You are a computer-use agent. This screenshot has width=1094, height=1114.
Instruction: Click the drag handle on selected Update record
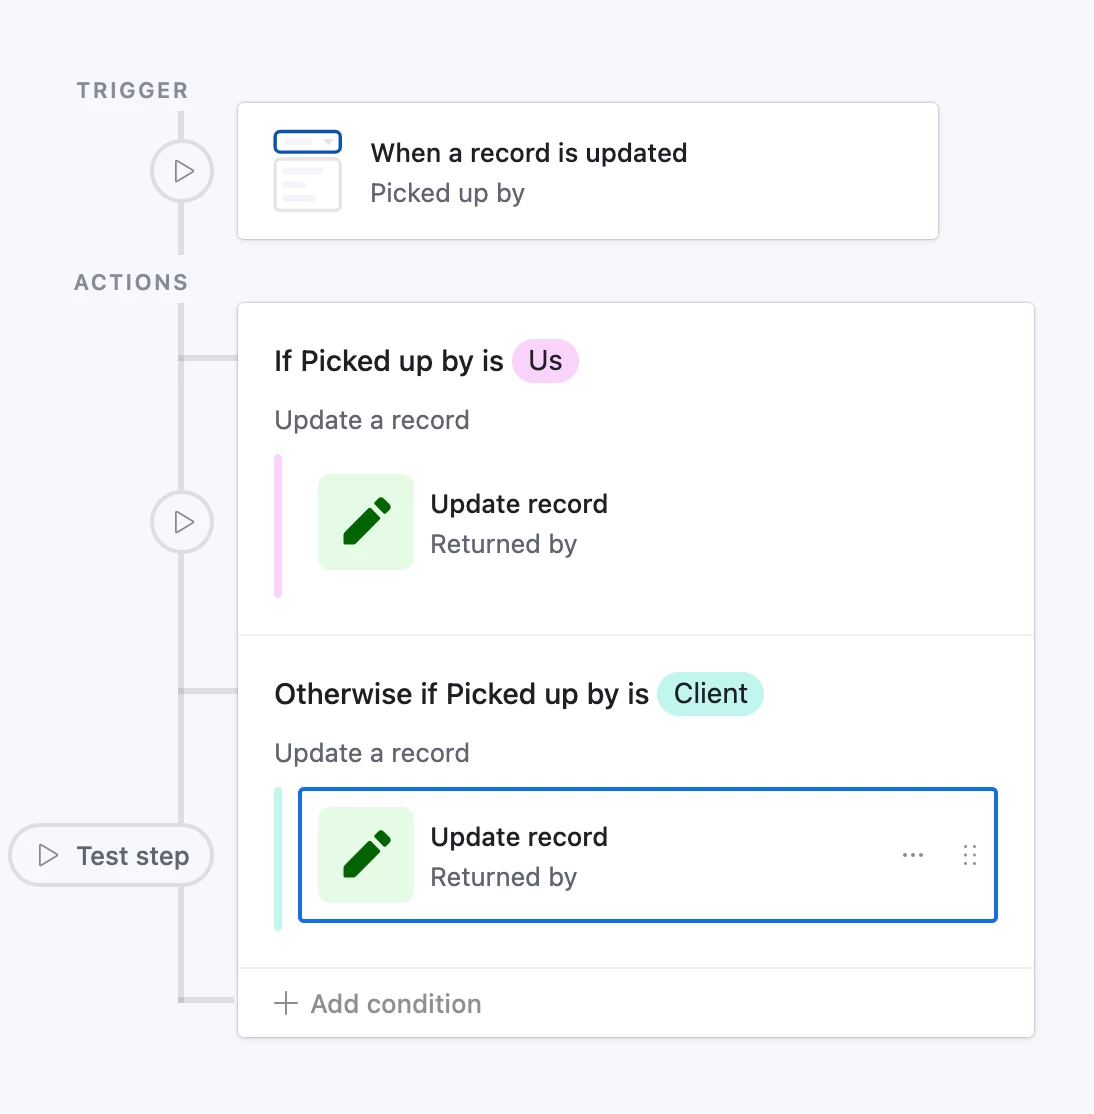[970, 855]
